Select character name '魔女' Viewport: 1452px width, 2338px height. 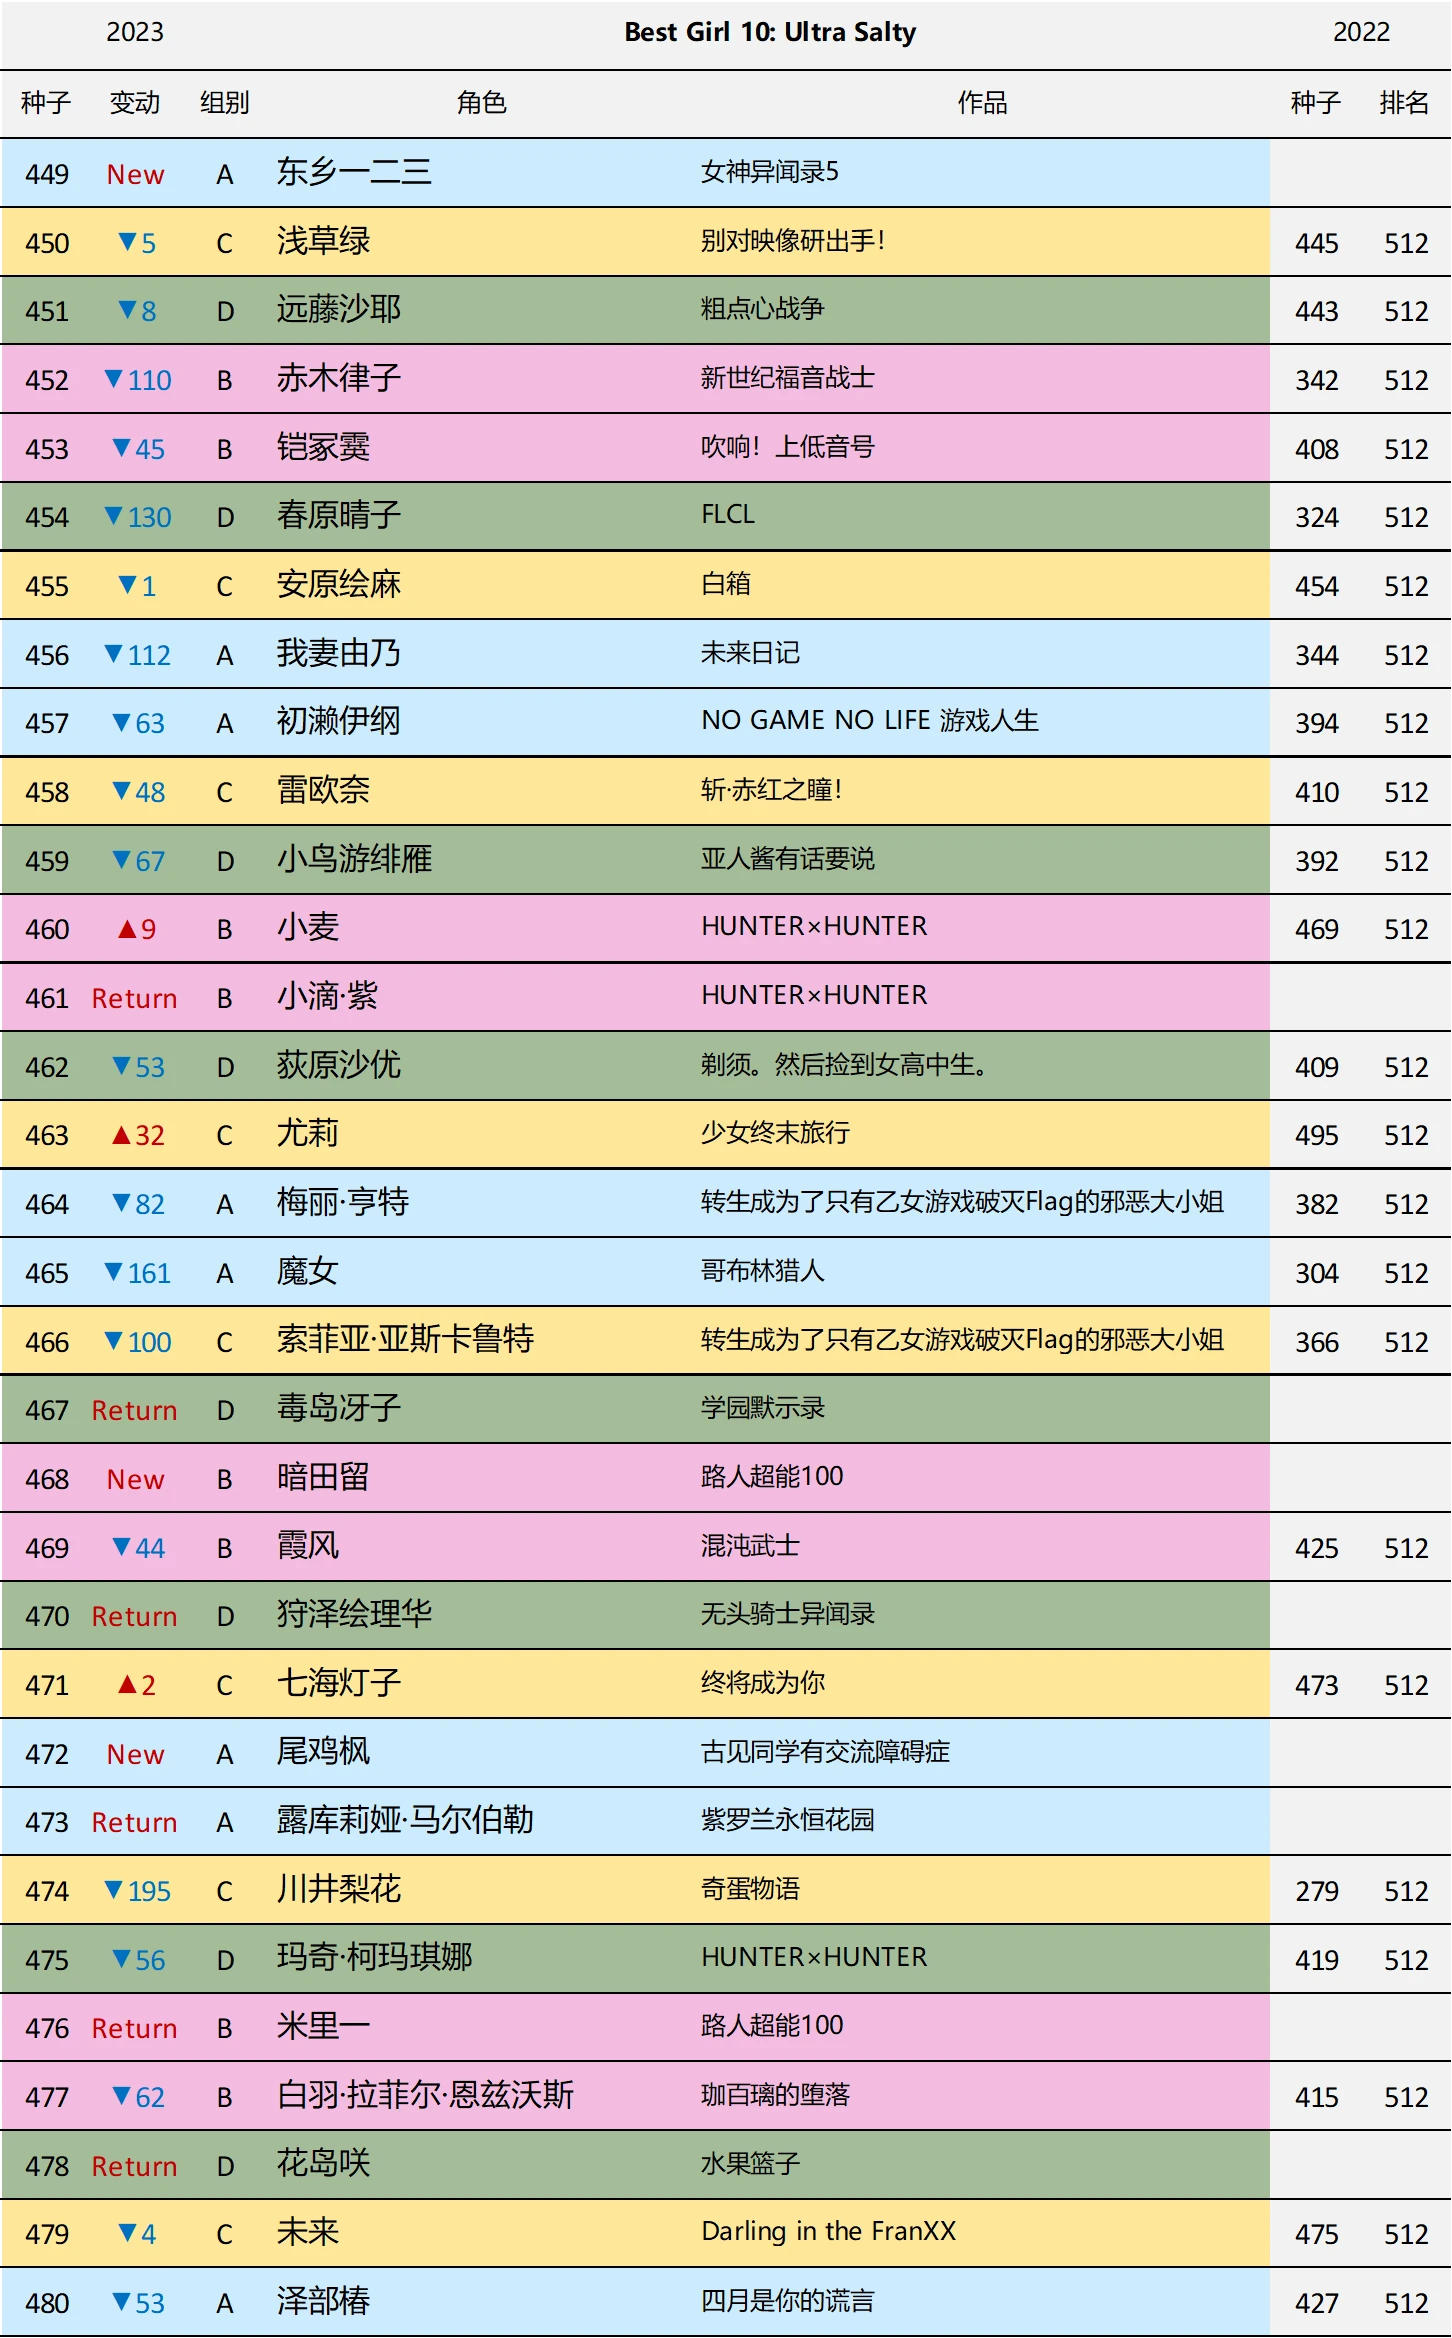tap(308, 1271)
